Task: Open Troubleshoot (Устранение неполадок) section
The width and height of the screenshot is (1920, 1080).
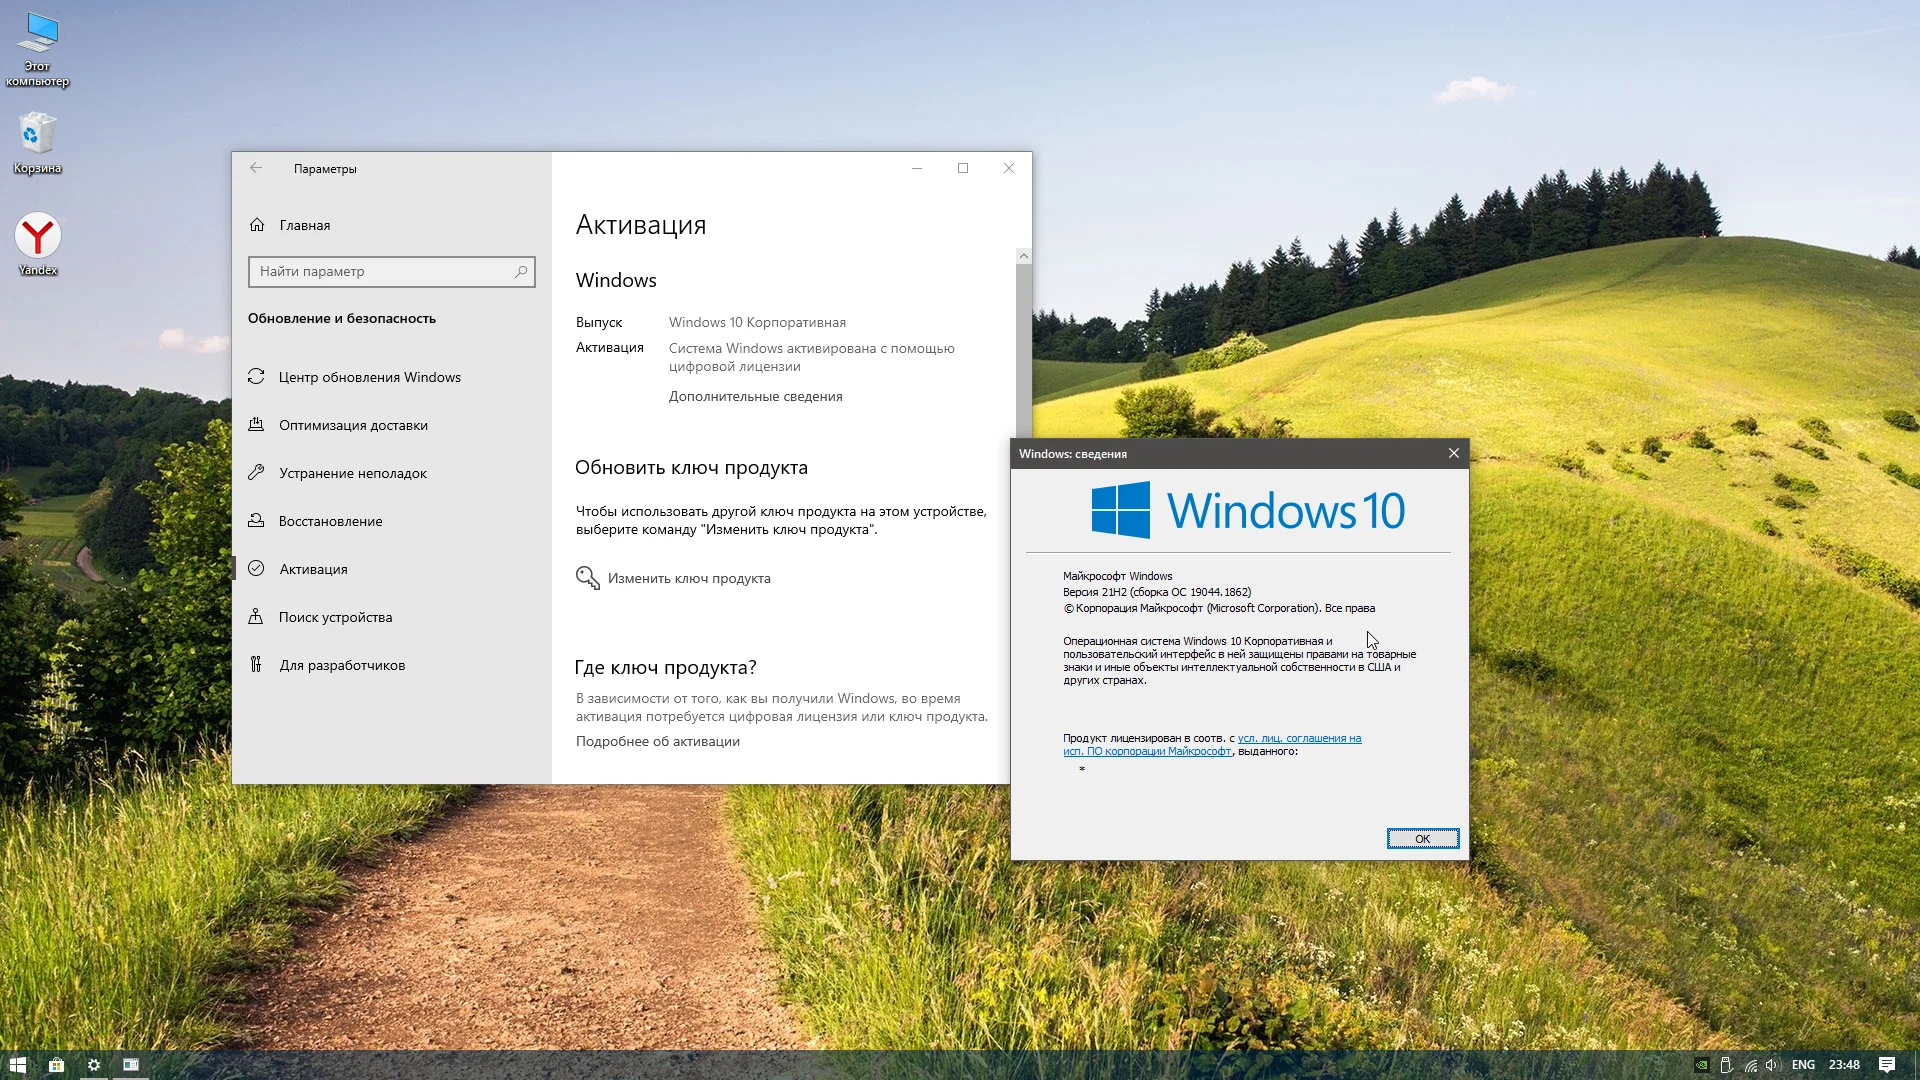Action: tap(352, 473)
